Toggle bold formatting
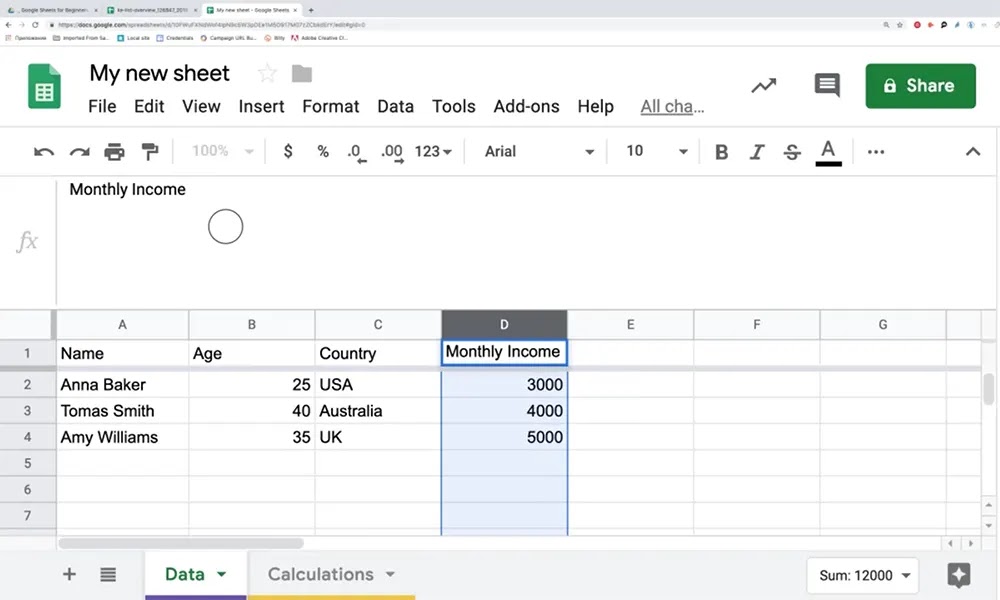Image resolution: width=1000 pixels, height=600 pixels. pyautogui.click(x=721, y=152)
